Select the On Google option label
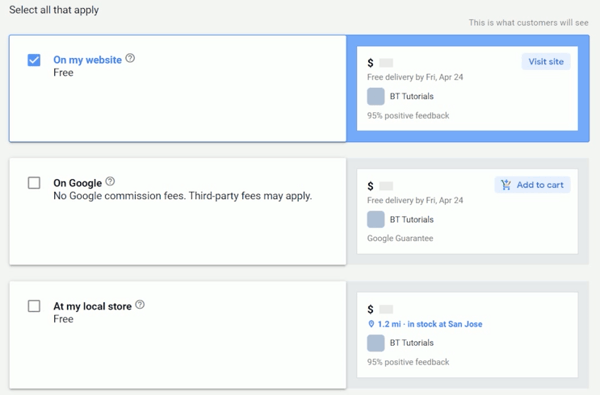600x395 pixels. 78,183
